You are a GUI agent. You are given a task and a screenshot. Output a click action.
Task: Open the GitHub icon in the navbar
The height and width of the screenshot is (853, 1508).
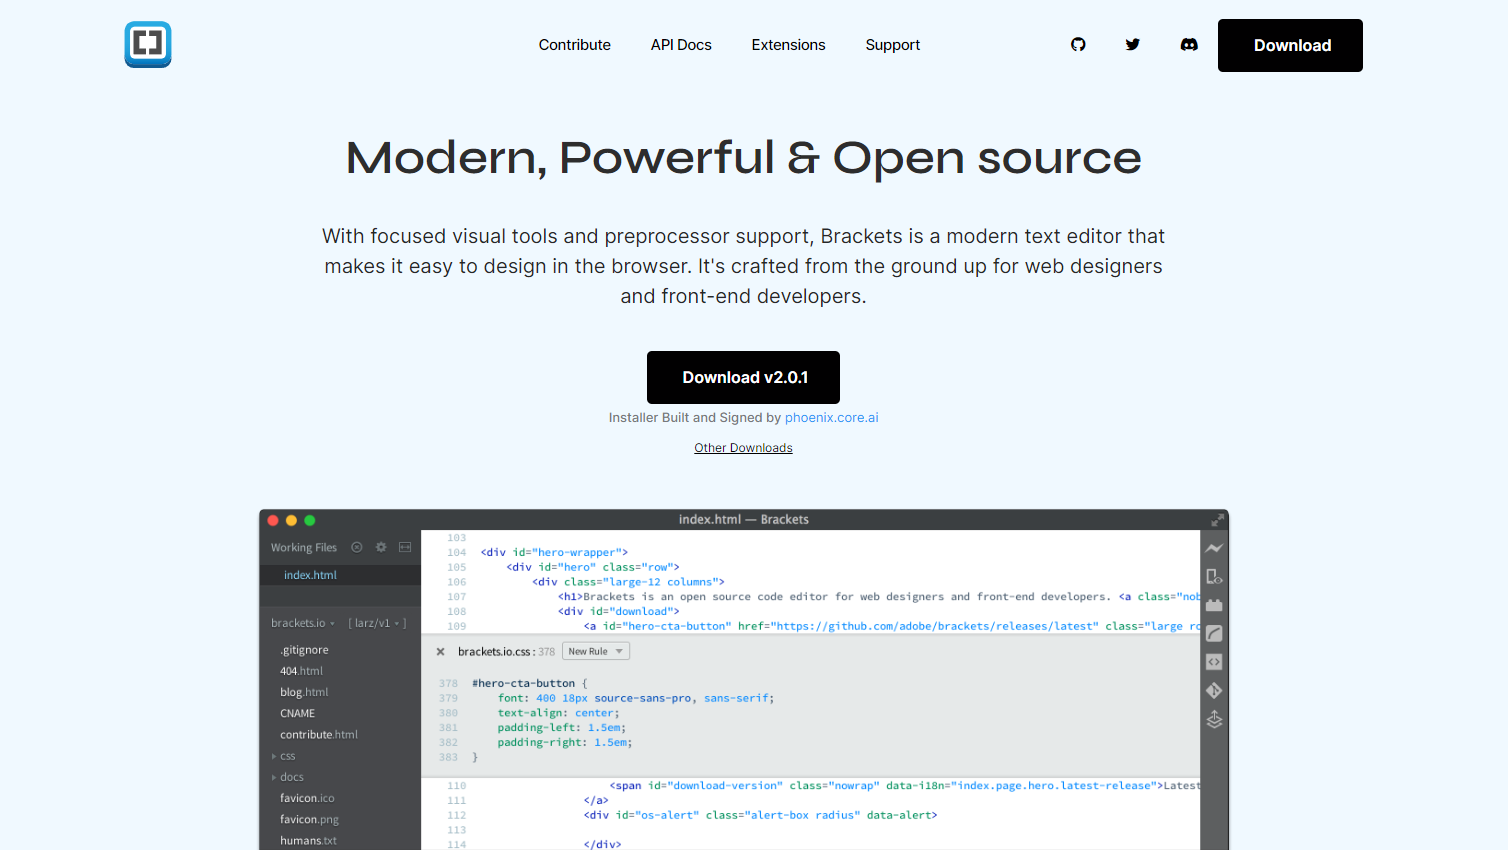pos(1078,44)
